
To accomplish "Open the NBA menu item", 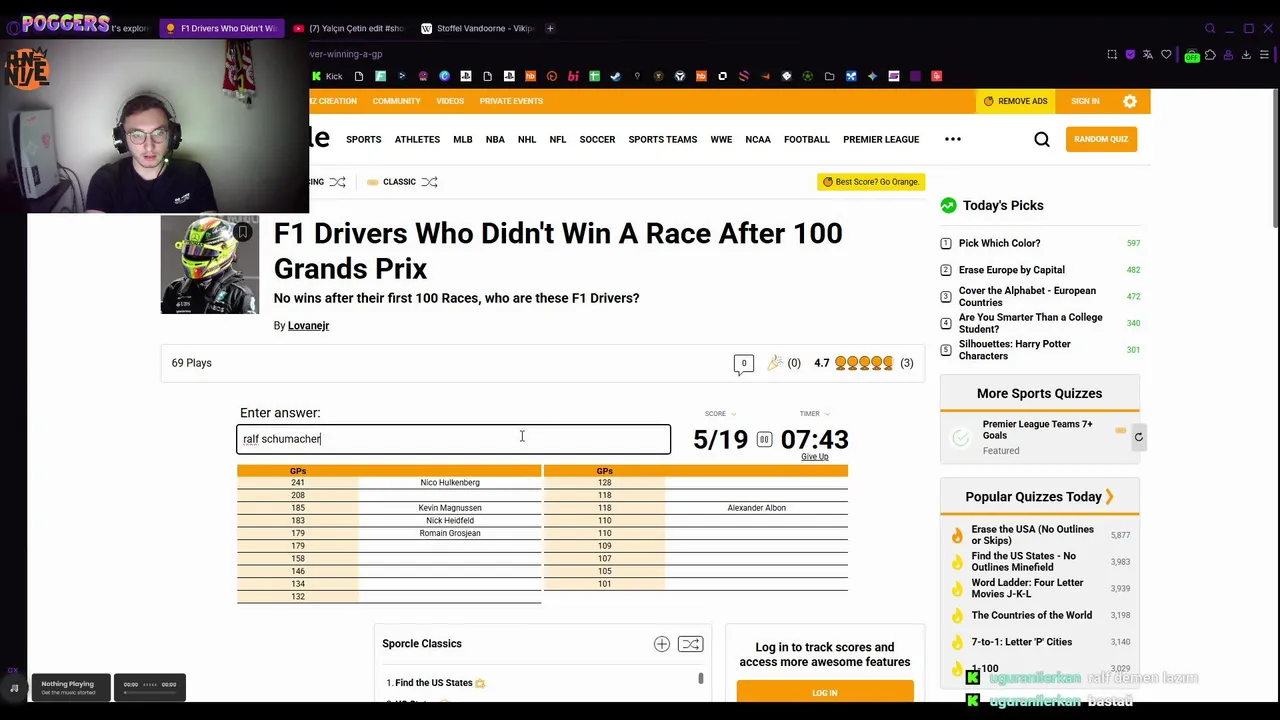I will [x=495, y=139].
